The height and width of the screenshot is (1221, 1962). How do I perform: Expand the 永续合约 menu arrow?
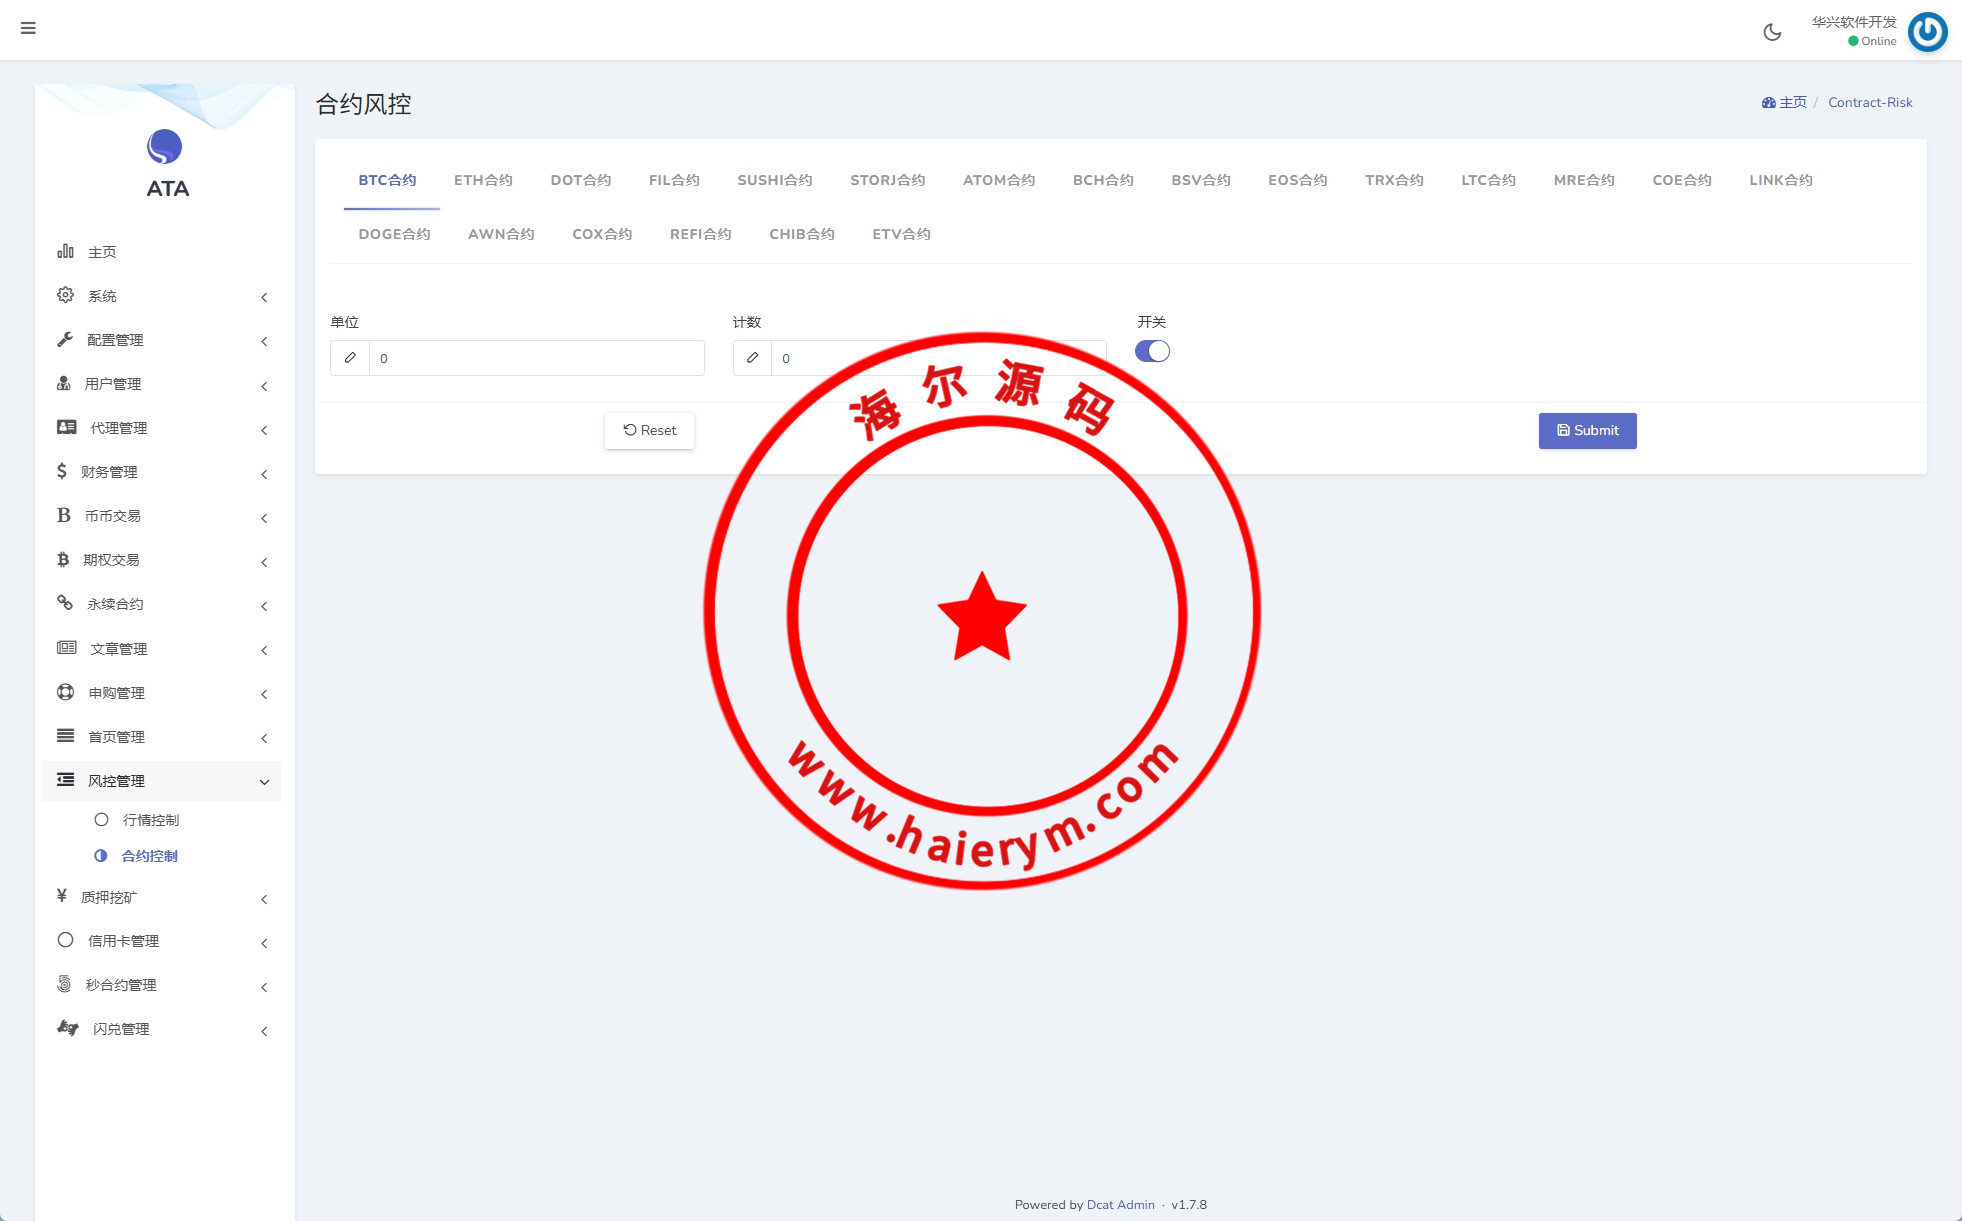point(264,606)
